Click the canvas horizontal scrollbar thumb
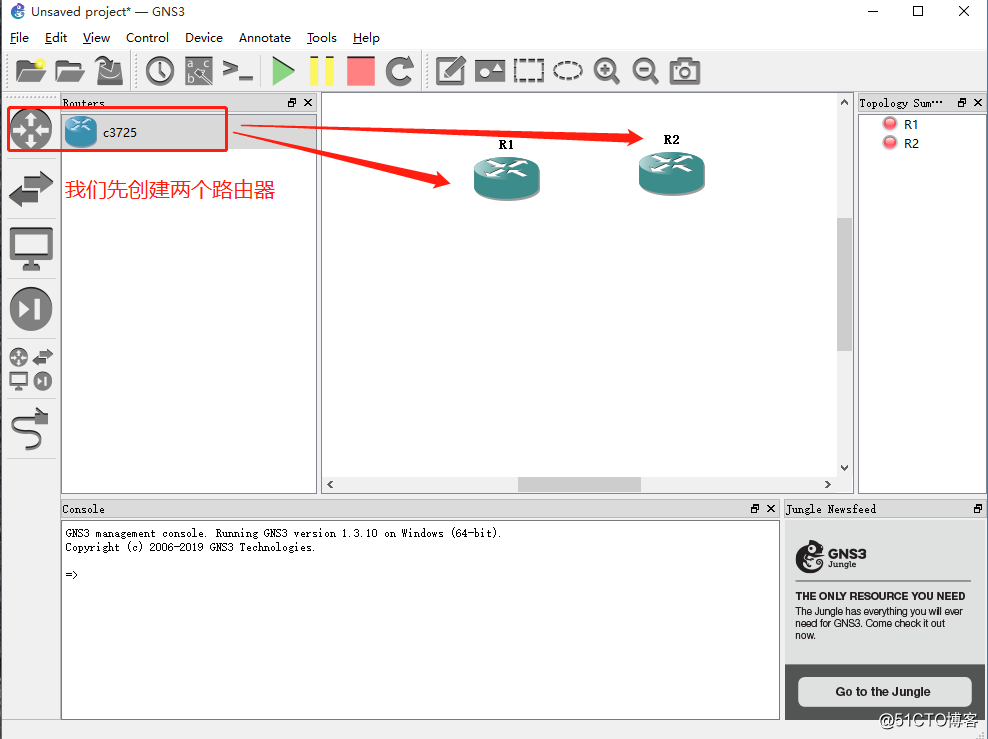This screenshot has width=988, height=739. [579, 484]
